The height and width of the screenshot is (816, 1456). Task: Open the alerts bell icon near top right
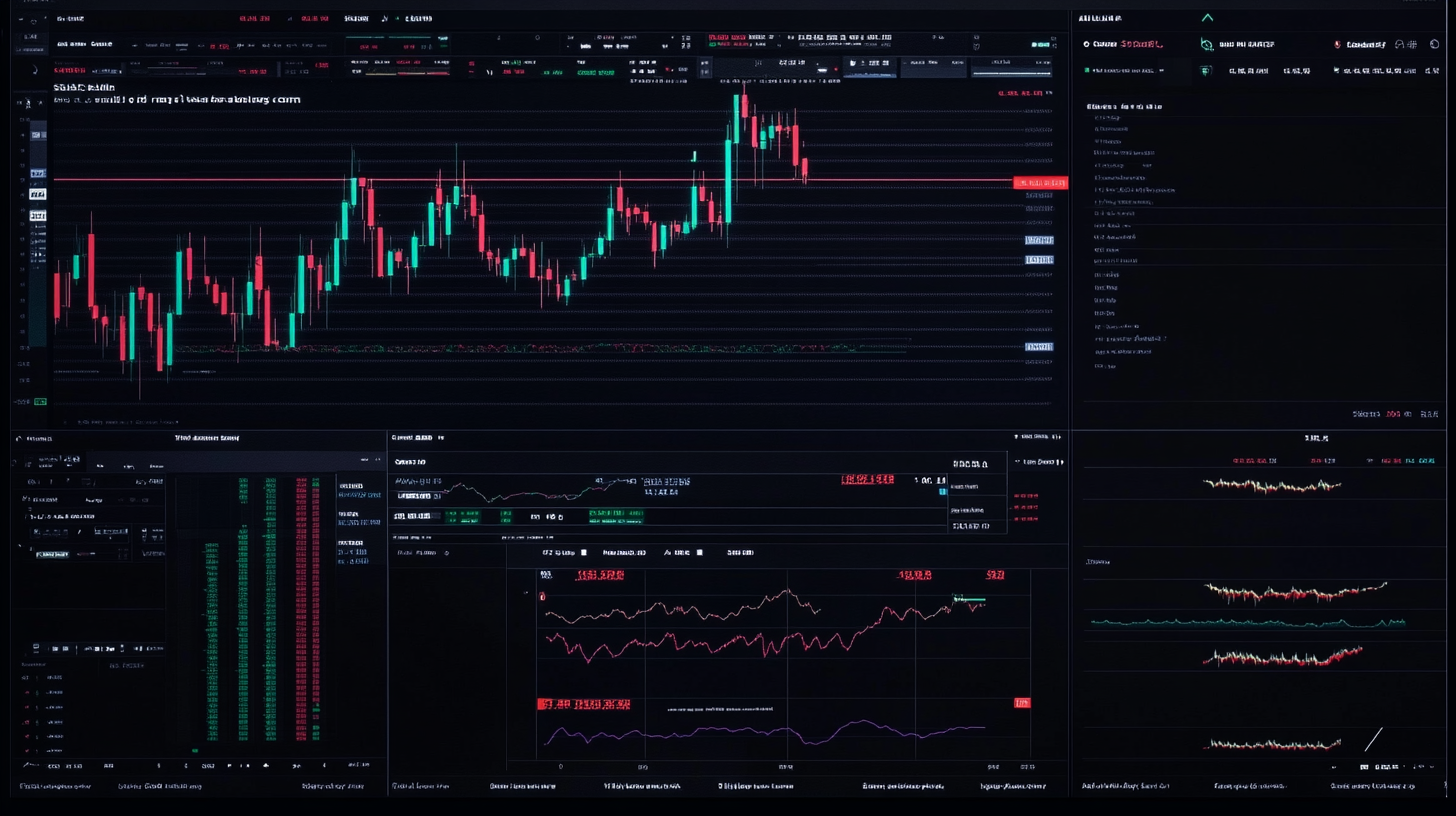[1337, 44]
